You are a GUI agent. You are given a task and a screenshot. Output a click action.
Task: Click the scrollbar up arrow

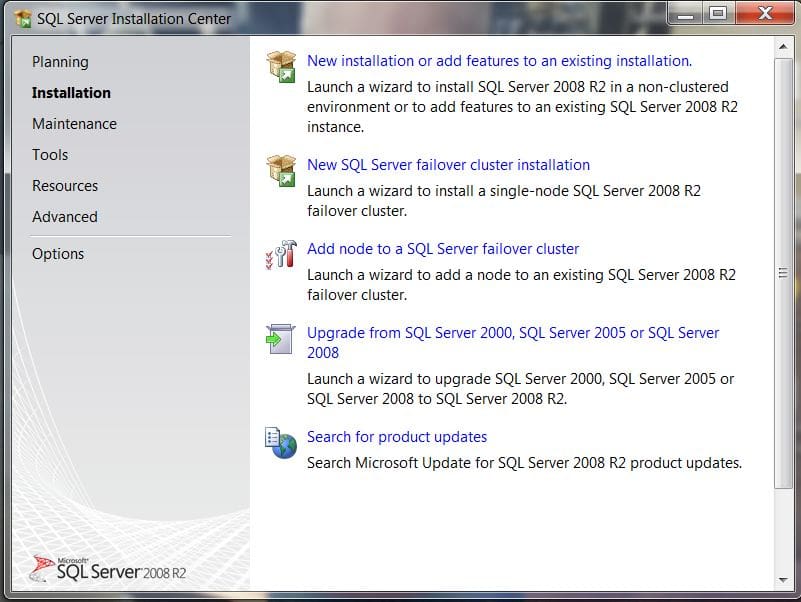[783, 47]
